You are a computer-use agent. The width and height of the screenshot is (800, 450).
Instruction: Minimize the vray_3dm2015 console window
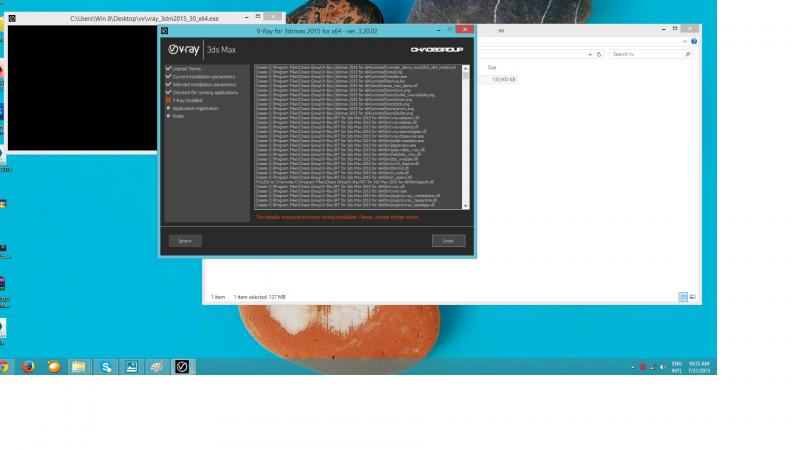click(x=246, y=17)
